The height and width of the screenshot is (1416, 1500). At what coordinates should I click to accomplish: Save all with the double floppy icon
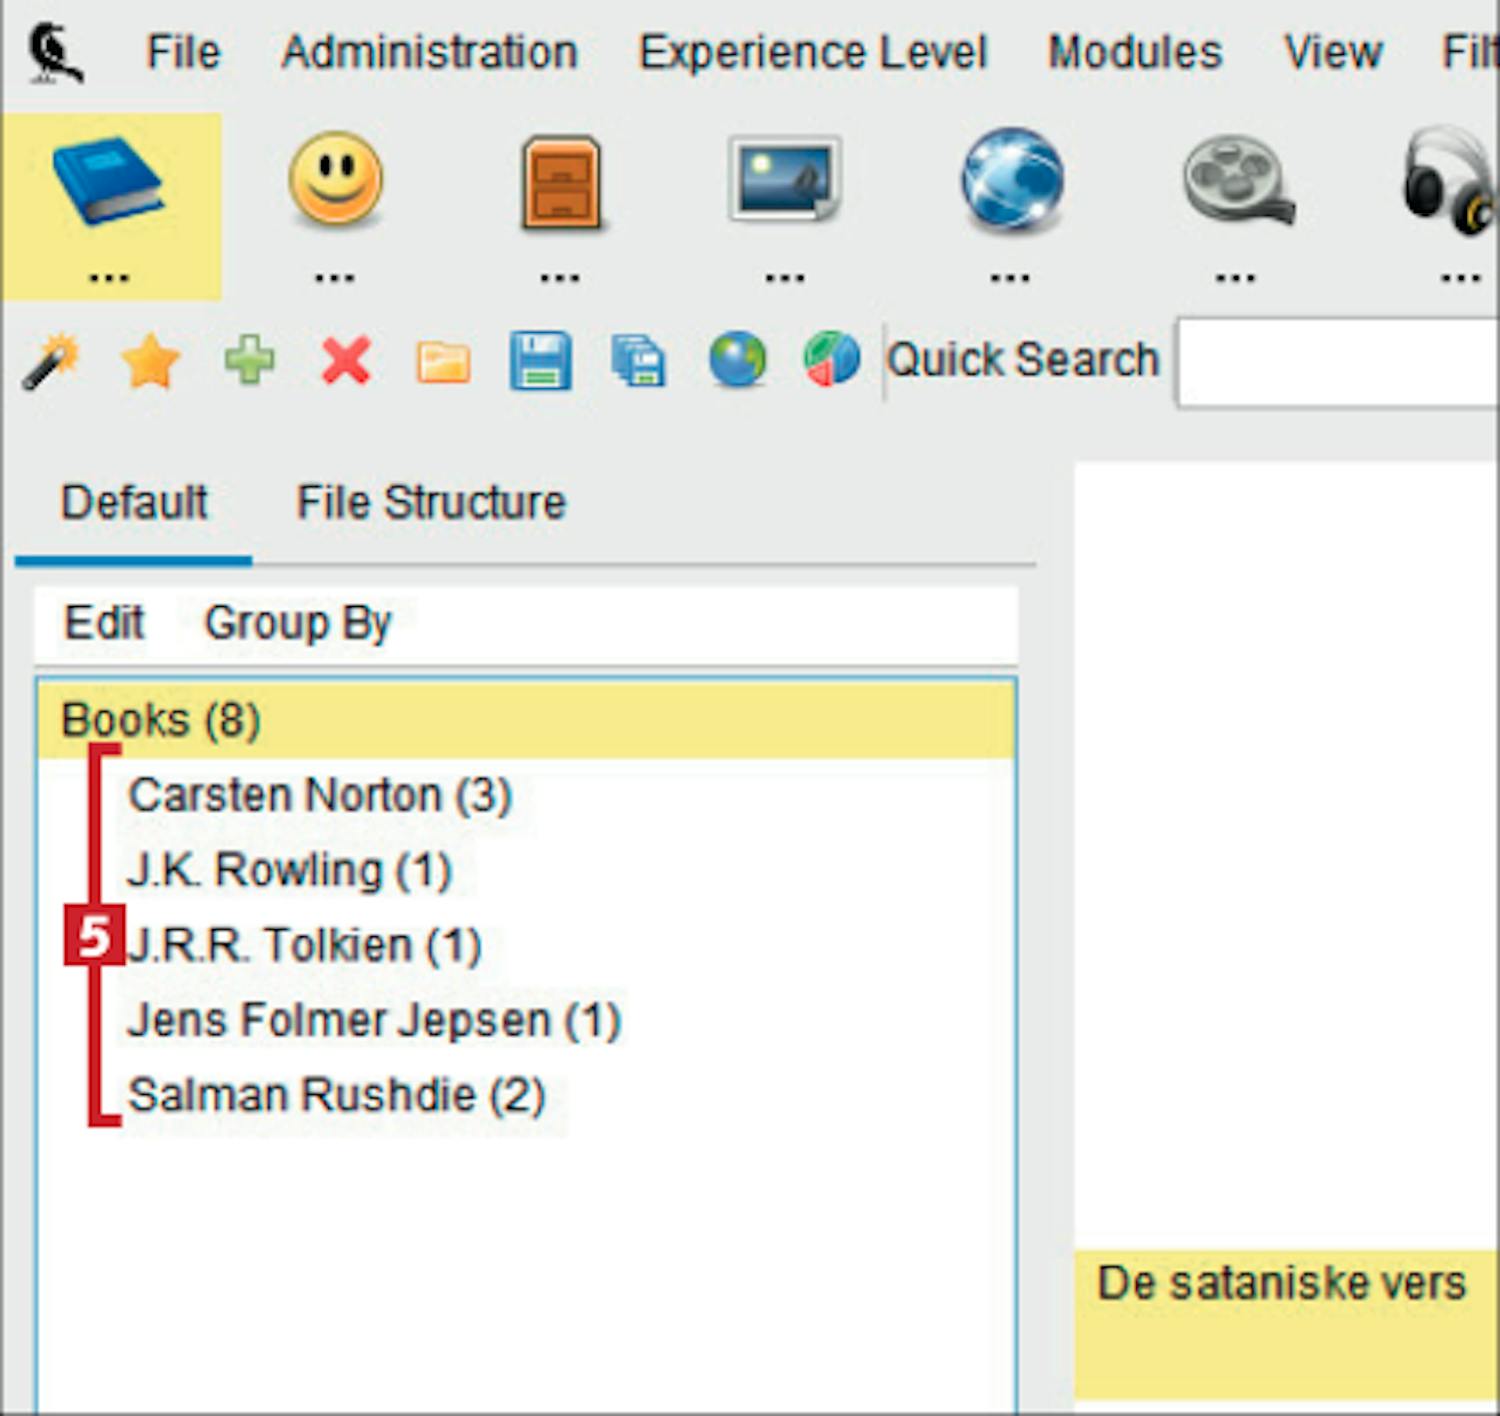[x=638, y=360]
